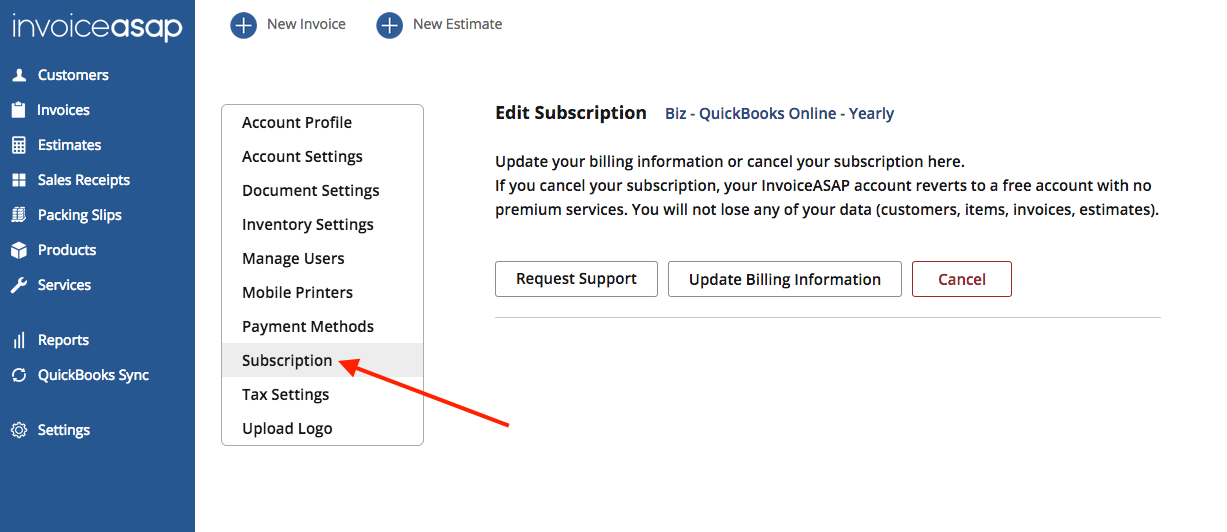
Task: Select Document Settings in settings menu
Action: pos(311,190)
